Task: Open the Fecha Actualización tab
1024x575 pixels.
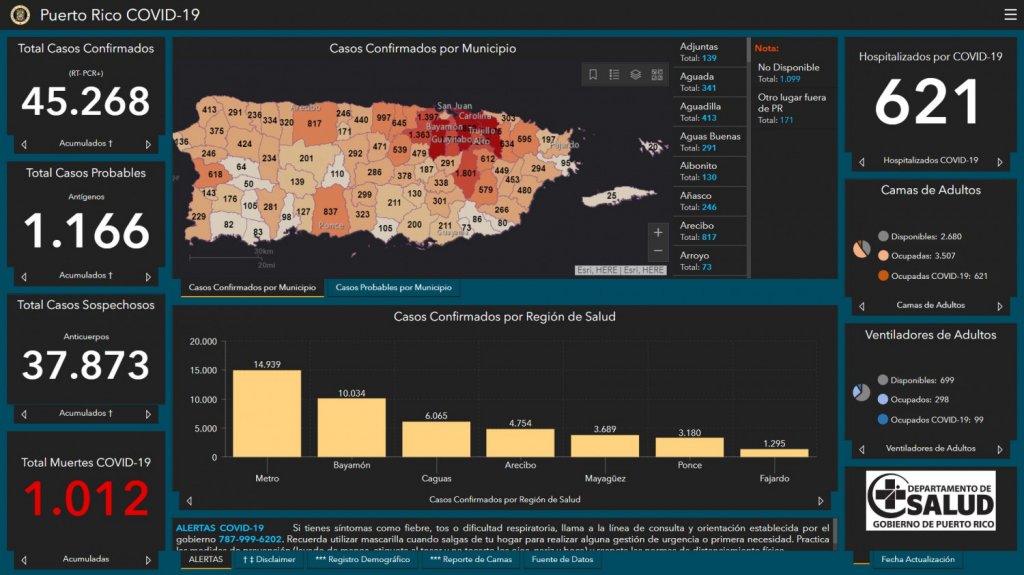Action: click(917, 560)
